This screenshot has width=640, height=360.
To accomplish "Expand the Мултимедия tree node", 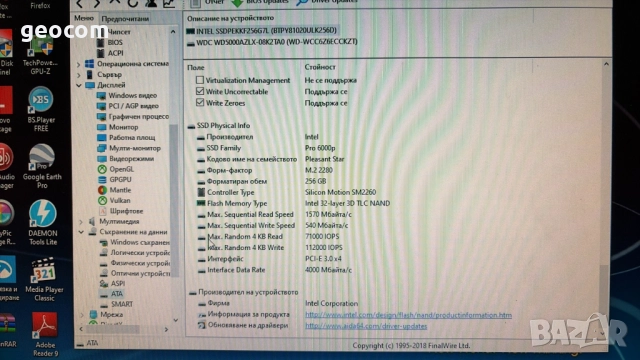I will click(x=80, y=222).
